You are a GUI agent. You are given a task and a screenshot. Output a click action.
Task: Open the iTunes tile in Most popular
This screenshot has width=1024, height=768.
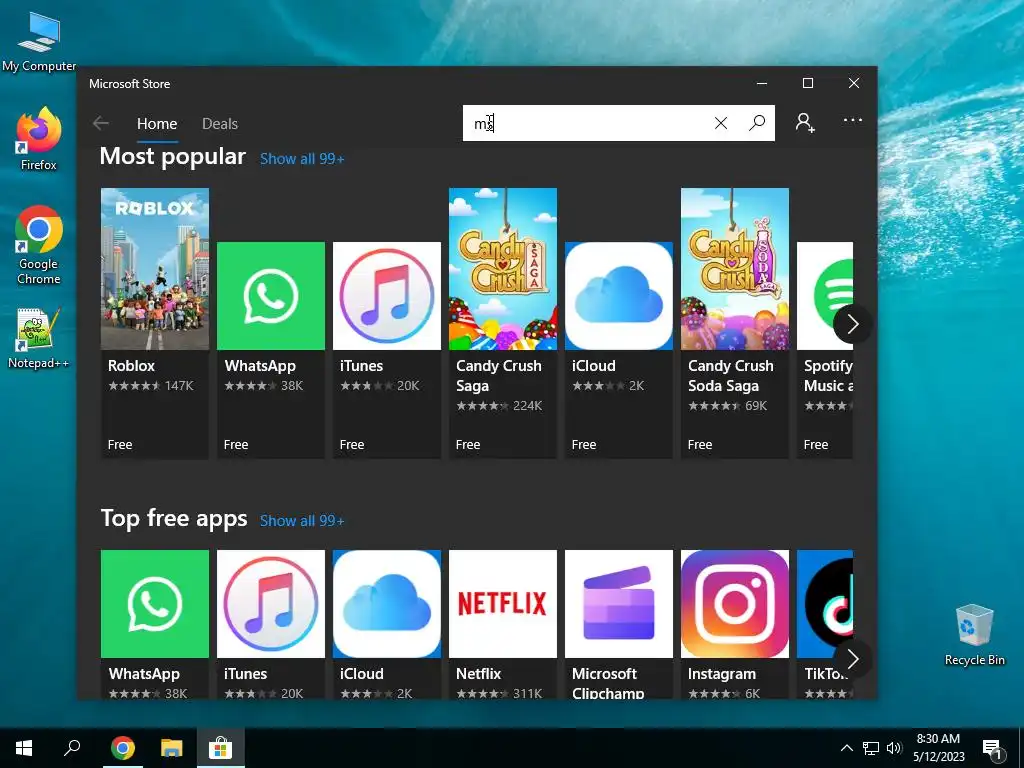coord(387,350)
